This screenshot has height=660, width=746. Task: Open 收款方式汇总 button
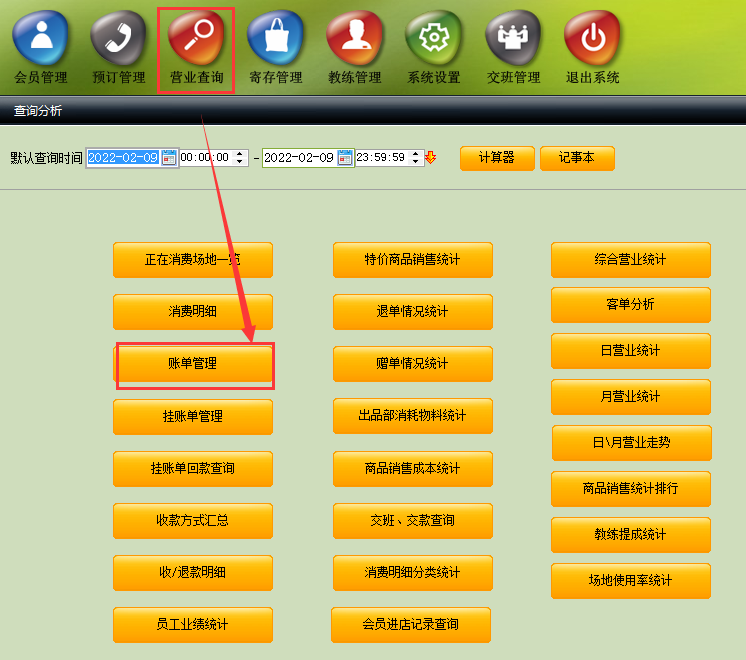coord(193,521)
